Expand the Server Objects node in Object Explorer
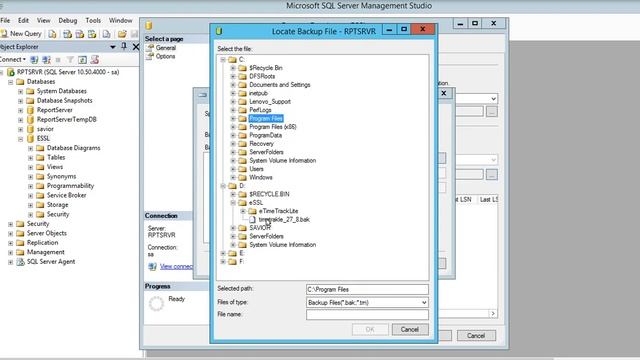 11,233
